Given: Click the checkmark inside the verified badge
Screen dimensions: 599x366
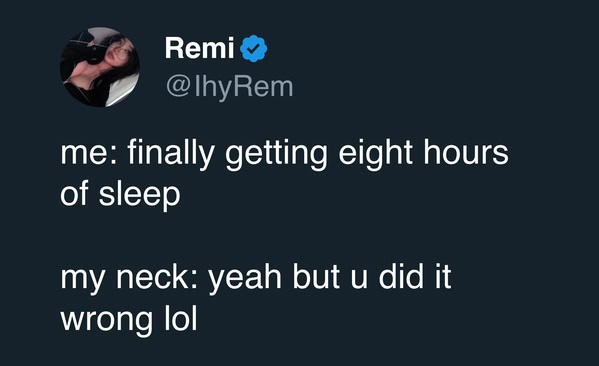Looking at the screenshot, I should [x=254, y=49].
